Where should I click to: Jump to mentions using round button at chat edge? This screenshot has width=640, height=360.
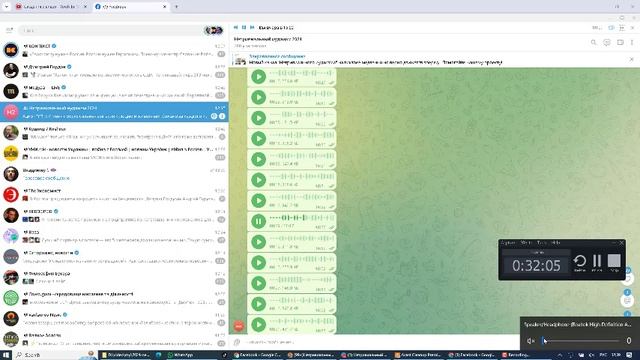(627, 300)
